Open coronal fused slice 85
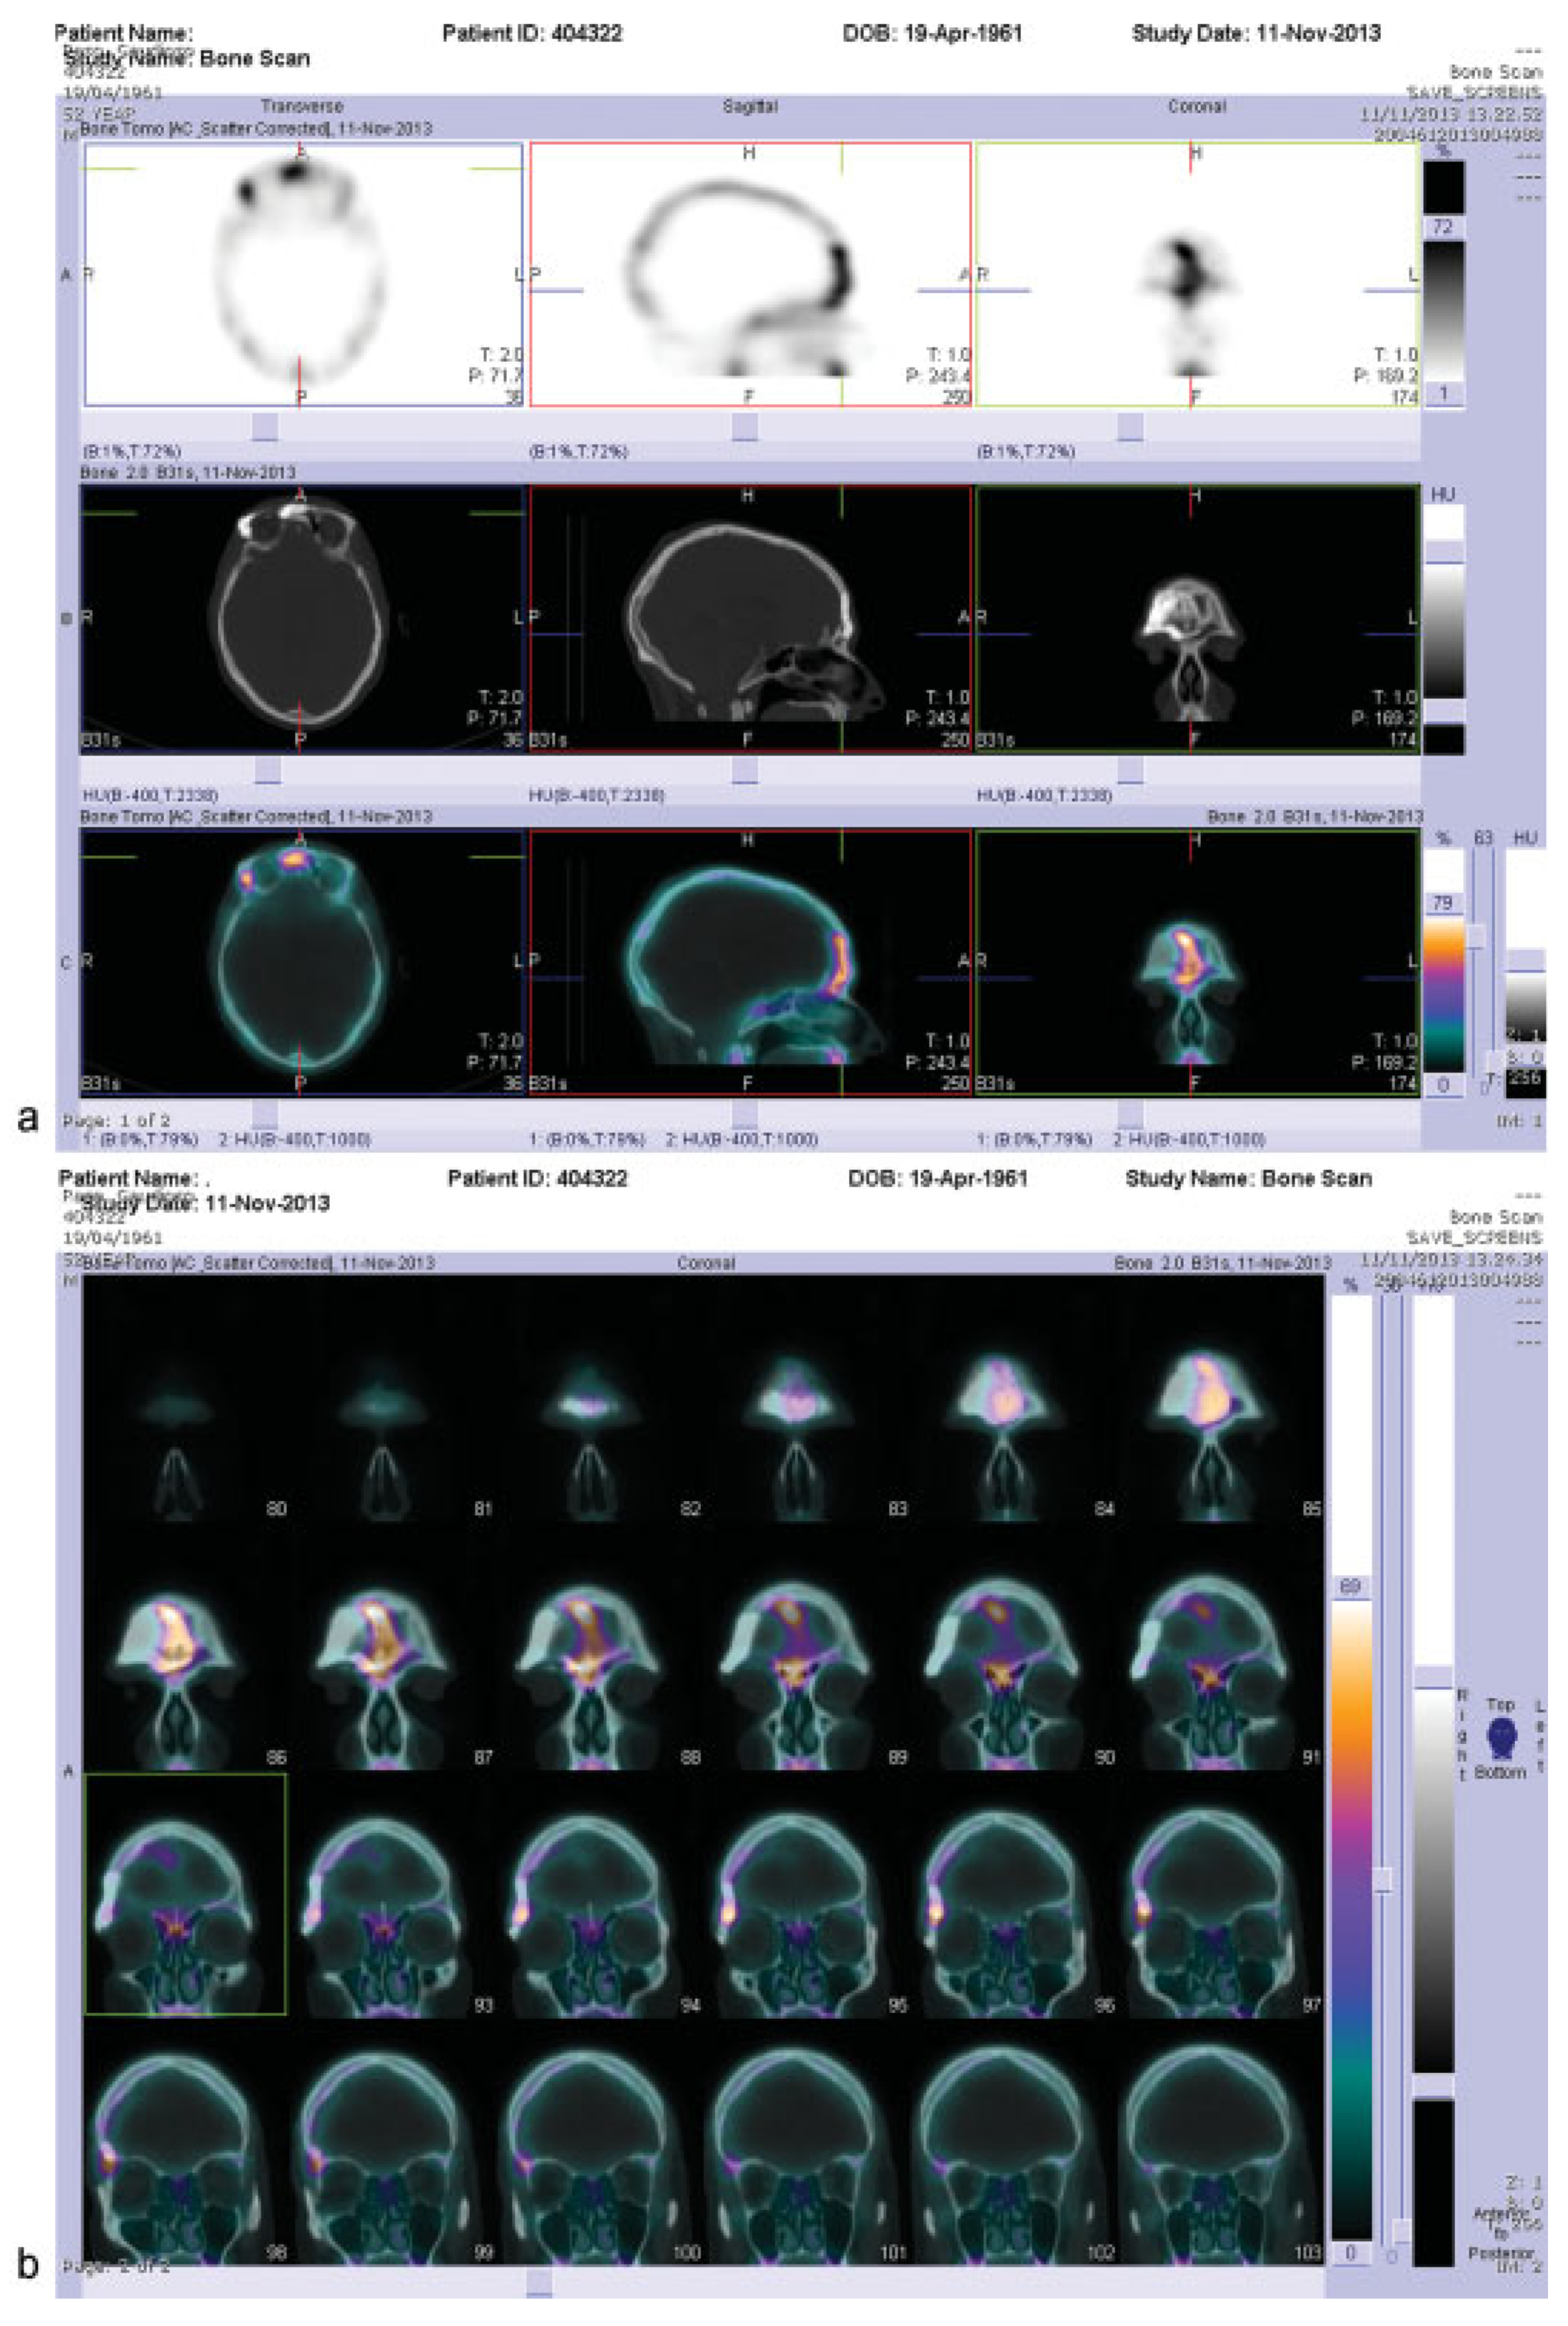The image size is (1568, 2326). pyautogui.click(x=1221, y=1400)
